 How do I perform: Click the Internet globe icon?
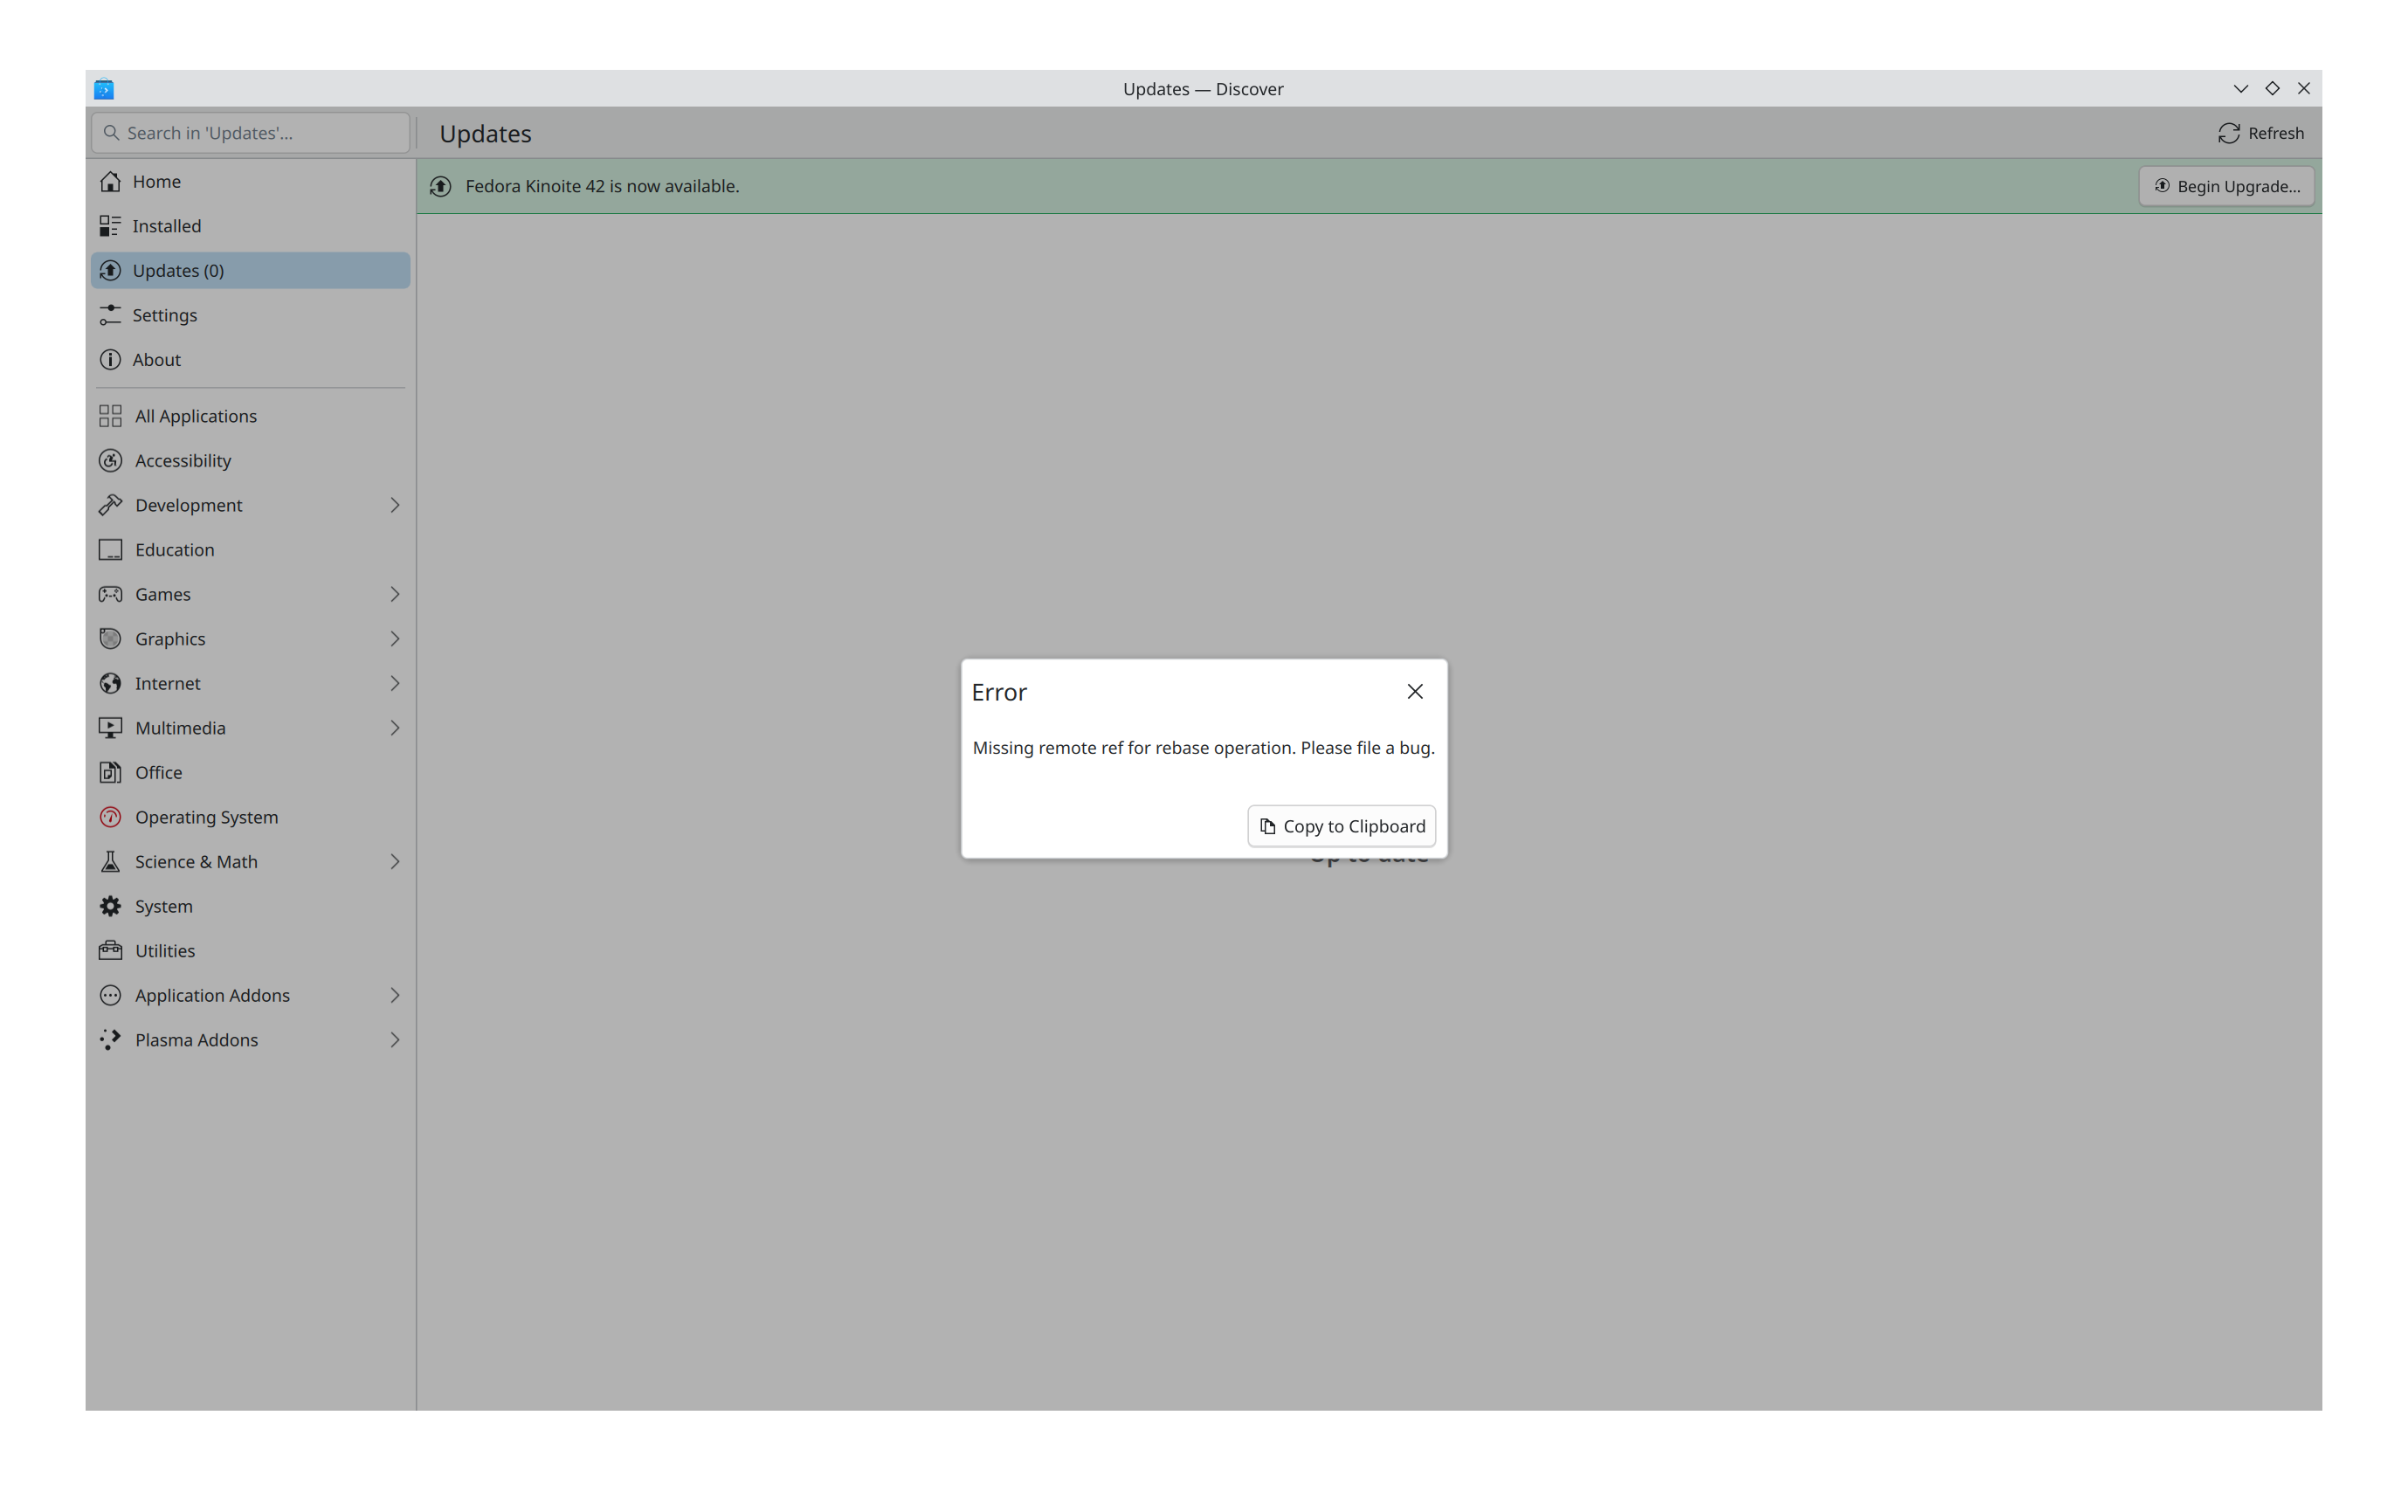[x=110, y=683]
